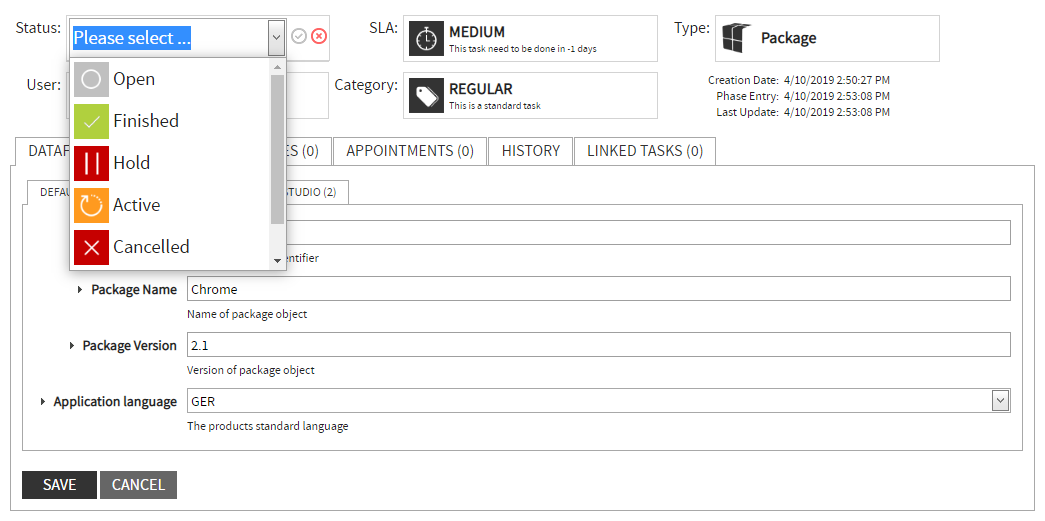Click 'This is a standard task' text
This screenshot has width=1045, height=521.
495,105
